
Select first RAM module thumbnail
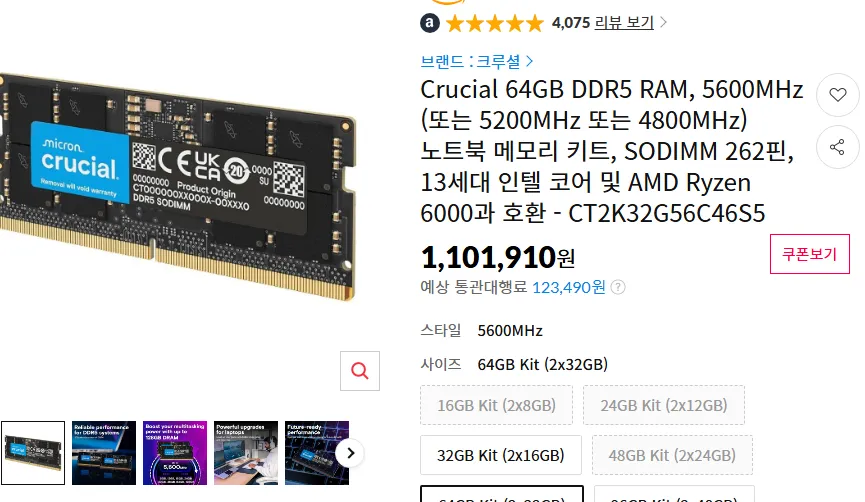coord(33,453)
